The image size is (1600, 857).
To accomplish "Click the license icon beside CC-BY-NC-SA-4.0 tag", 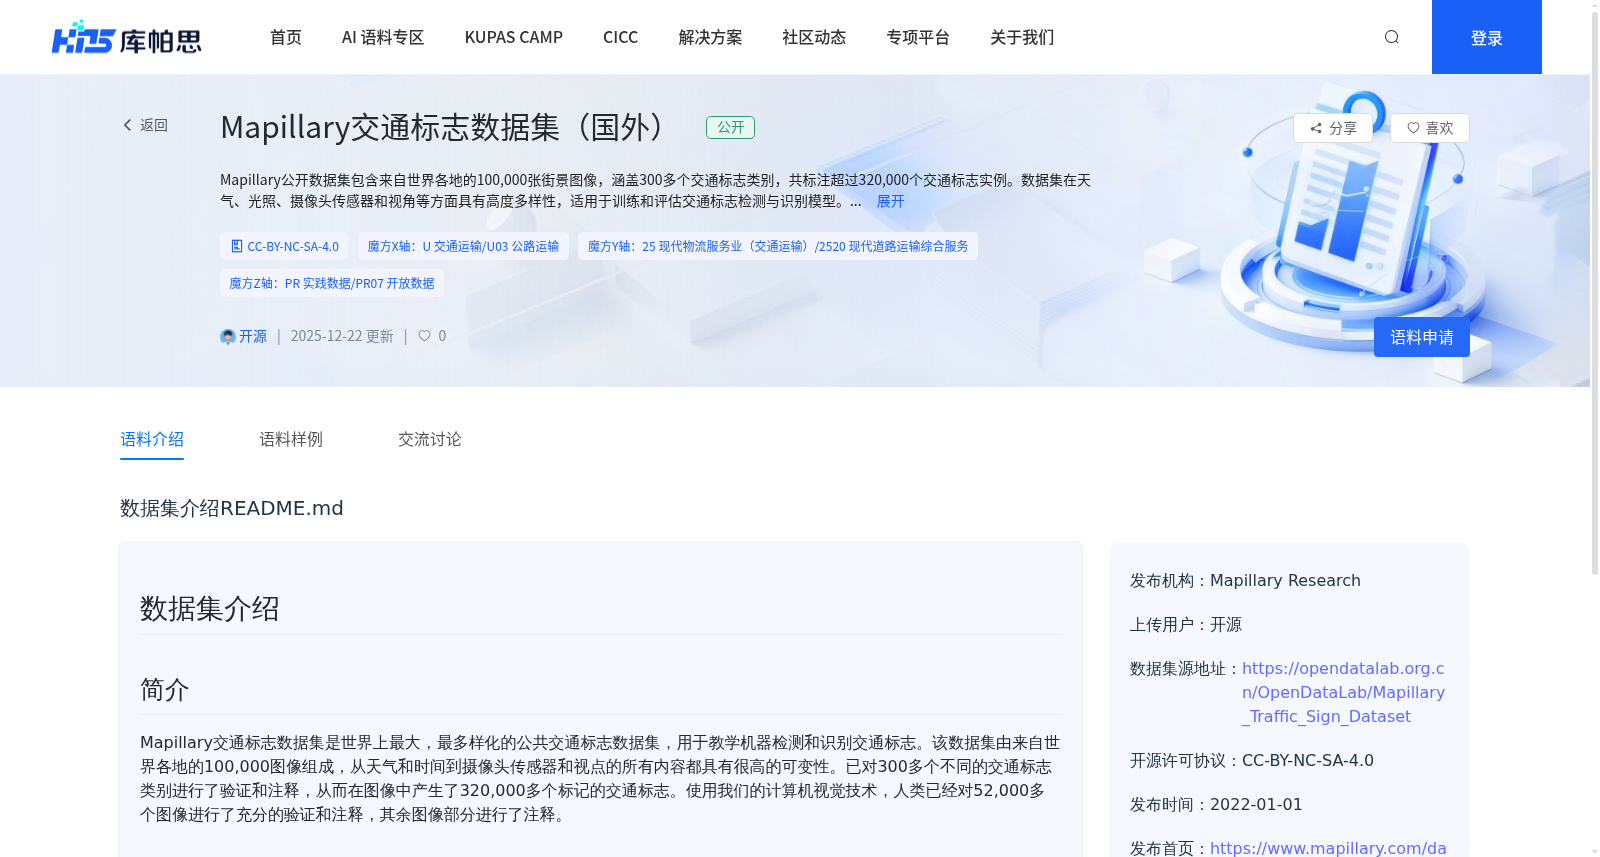I will 237,246.
